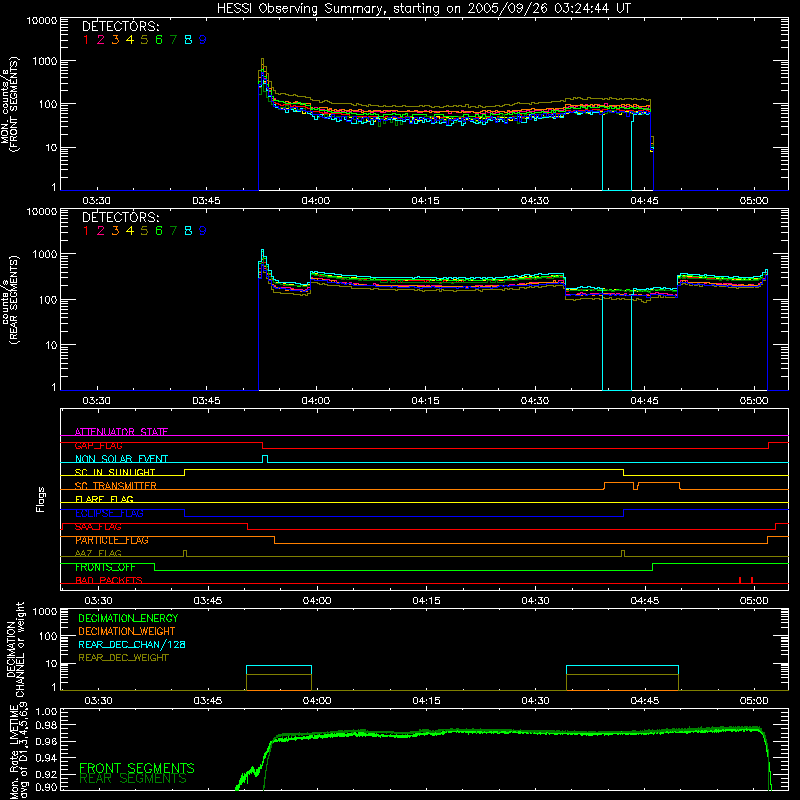Click the ATTENUATOR_STATE flag label
Viewport: 800px width, 800px height.
click(x=121, y=432)
